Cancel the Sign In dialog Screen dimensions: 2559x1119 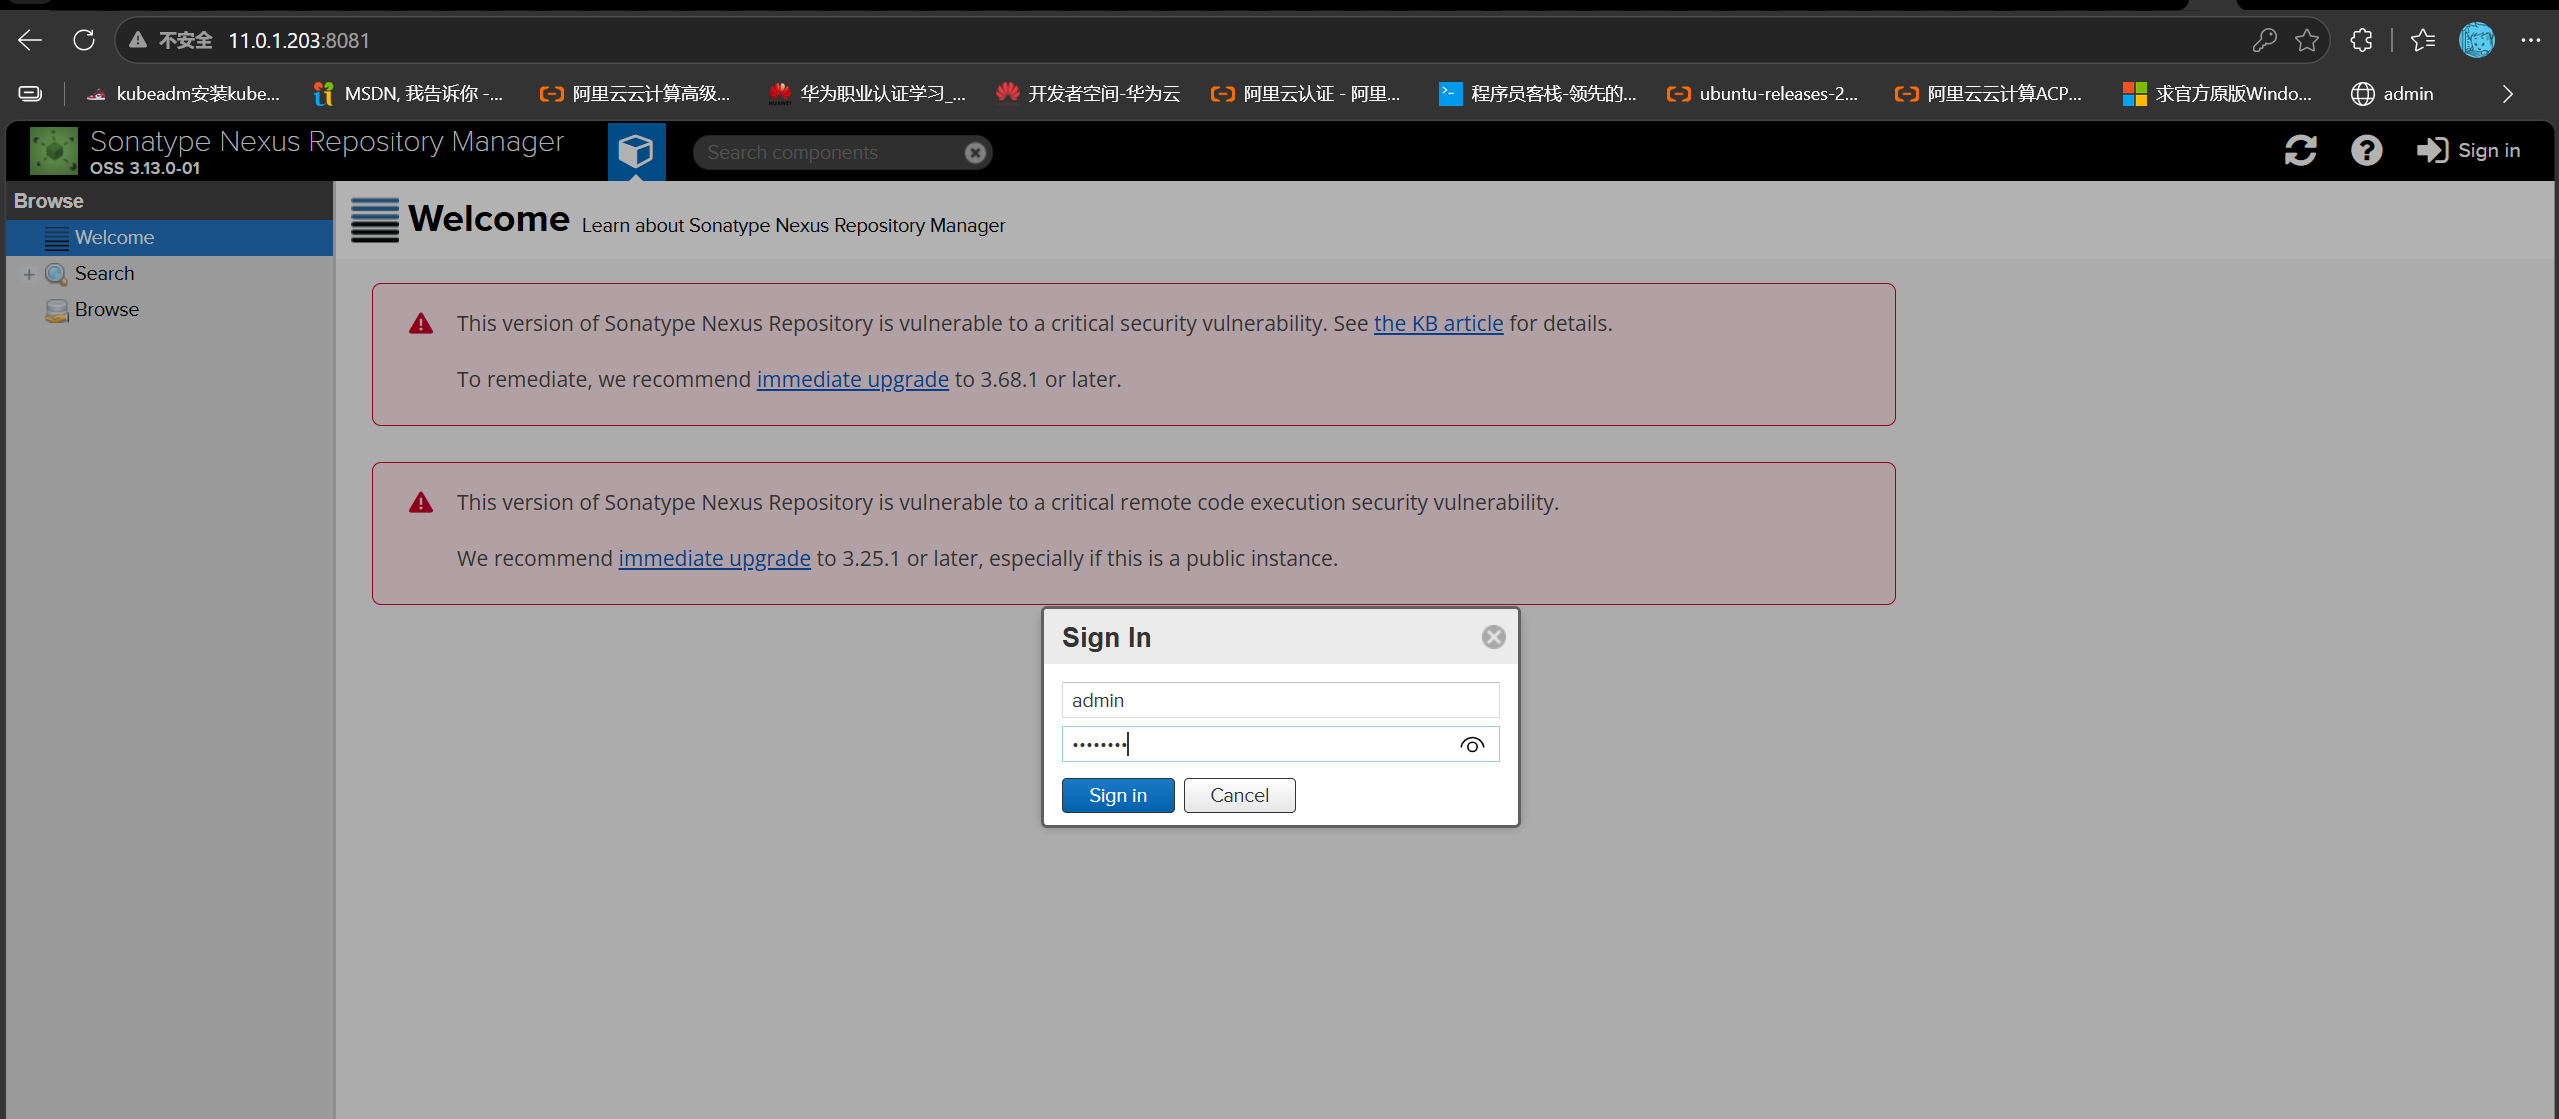tap(1239, 795)
